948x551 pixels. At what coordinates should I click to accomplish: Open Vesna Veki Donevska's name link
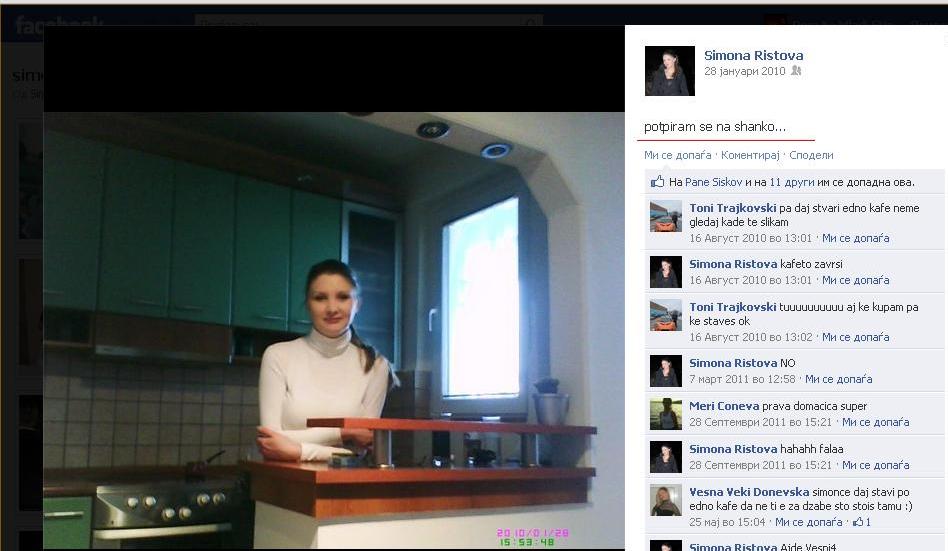pyautogui.click(x=748, y=493)
